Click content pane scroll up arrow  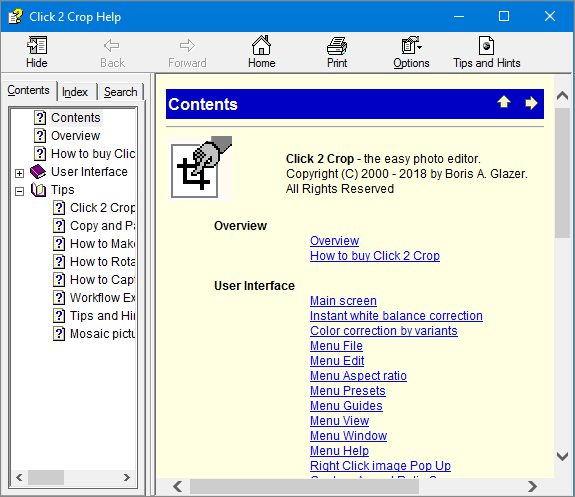[x=562, y=96]
